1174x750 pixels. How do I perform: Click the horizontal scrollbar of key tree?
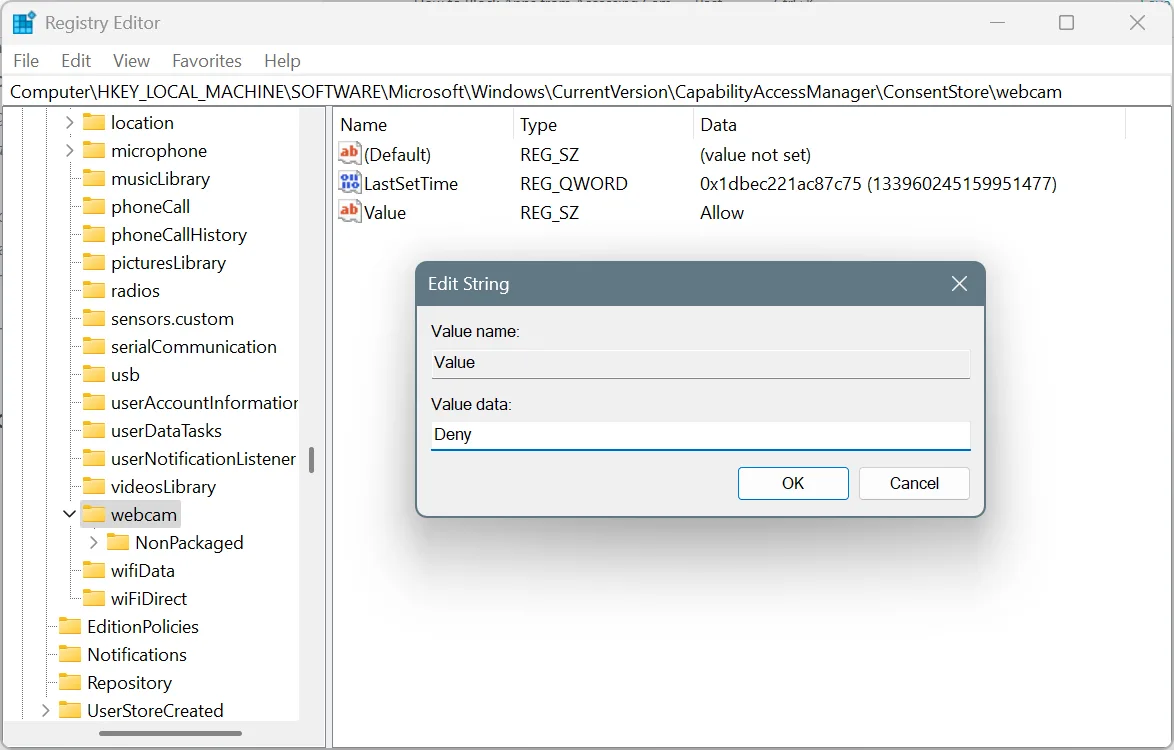coord(170,734)
